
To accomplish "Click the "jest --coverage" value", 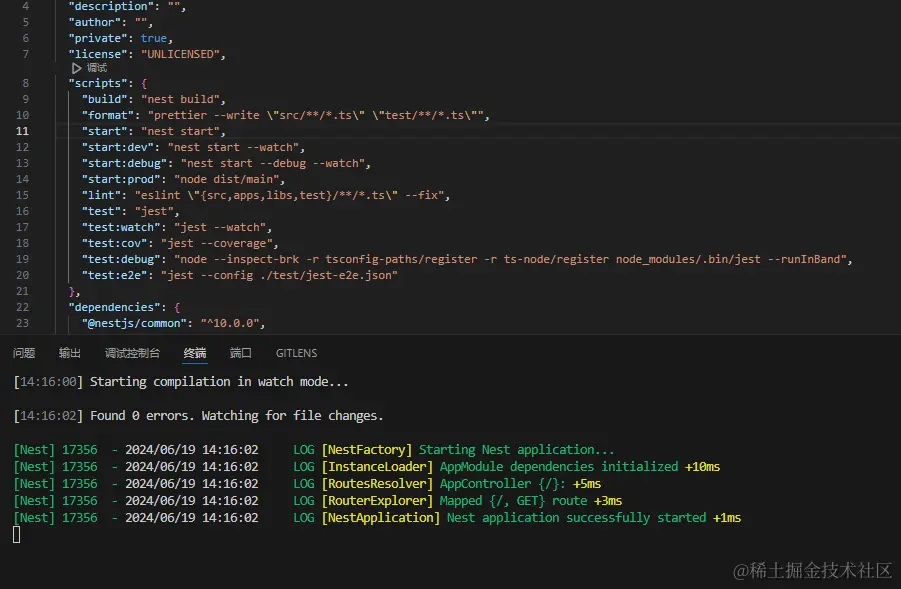I will click(216, 243).
